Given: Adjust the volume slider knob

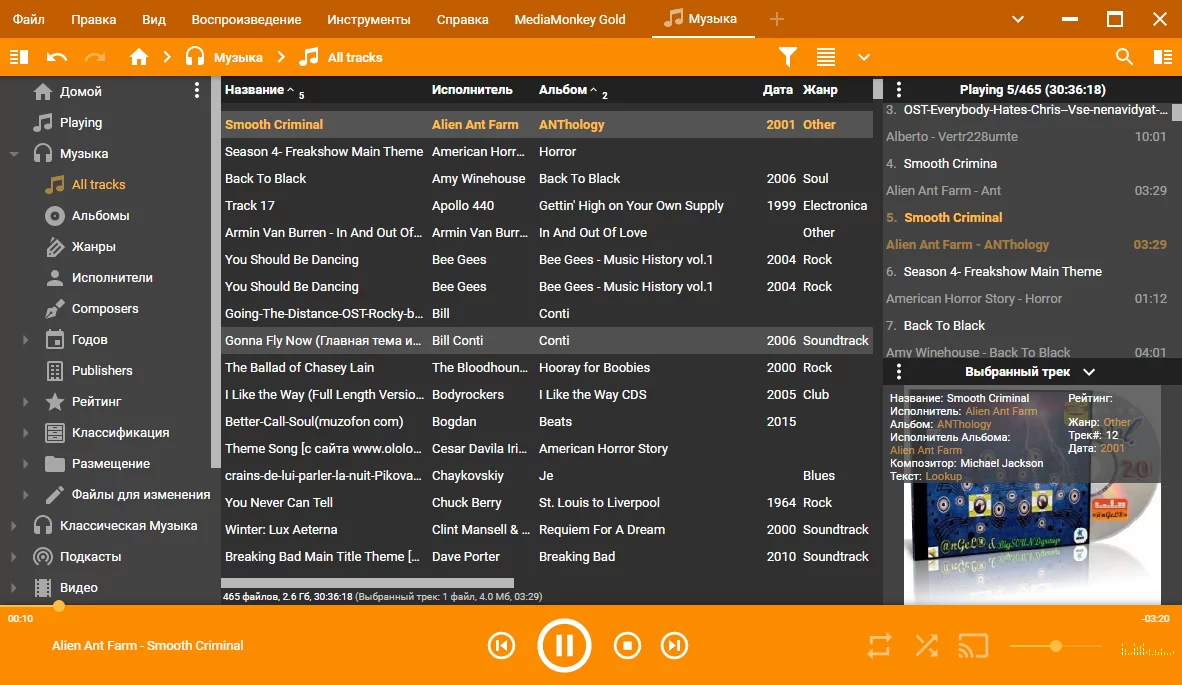Looking at the screenshot, I should [x=1056, y=646].
